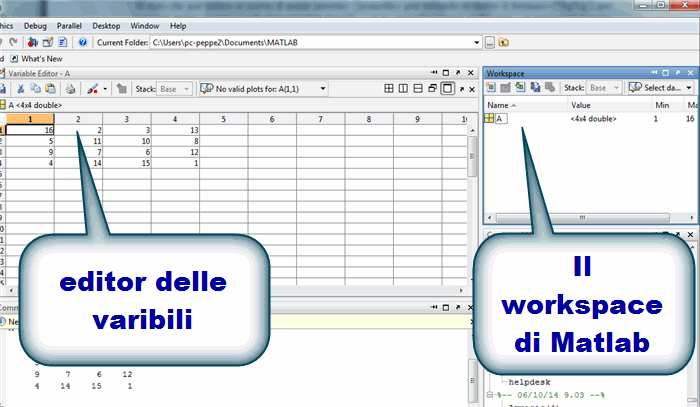Split Variable Editor top/bottom tile icon
This screenshot has width=700, height=407.
(x=418, y=88)
